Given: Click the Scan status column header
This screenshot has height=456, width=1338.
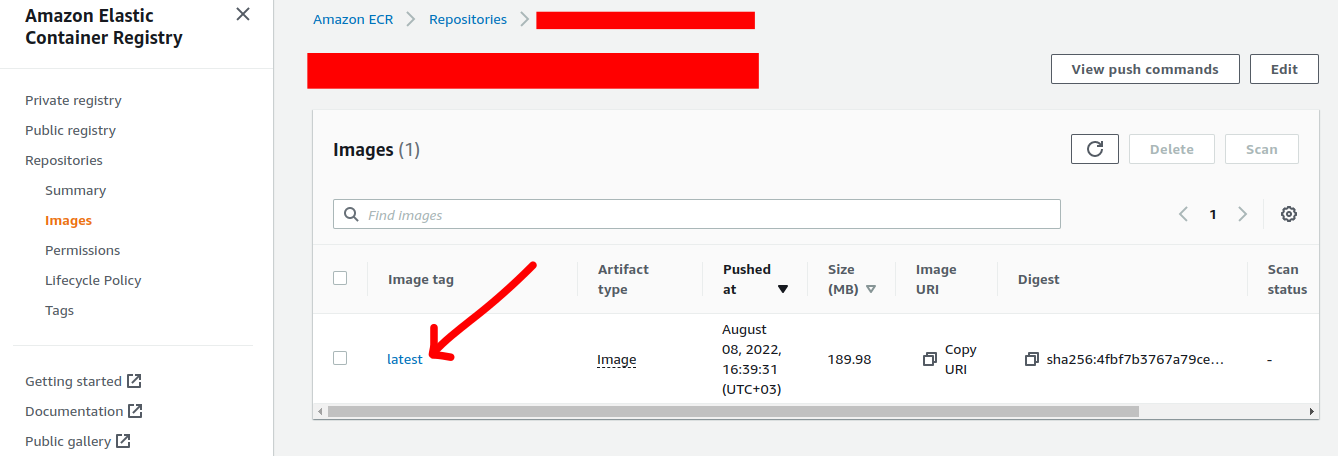Looking at the screenshot, I should [x=1287, y=279].
